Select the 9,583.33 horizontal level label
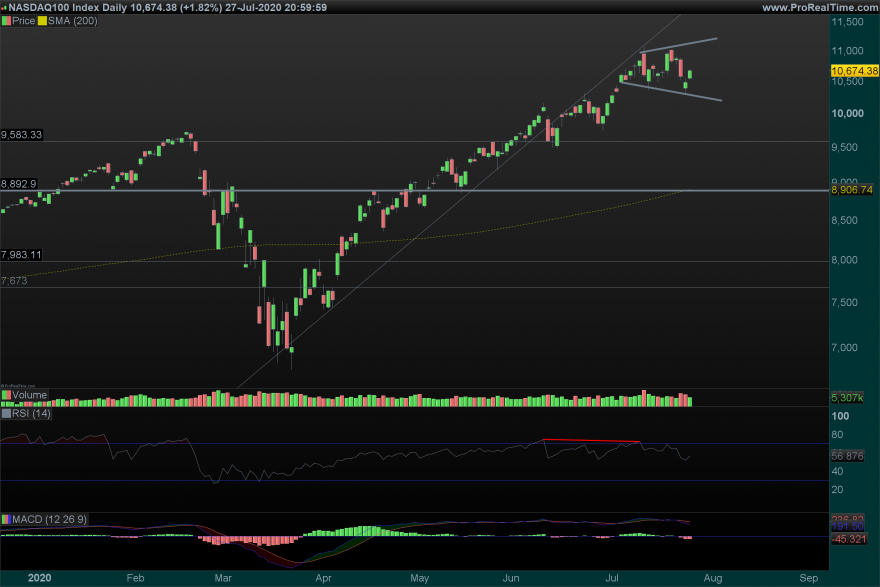The width and height of the screenshot is (880, 587). click(21, 135)
